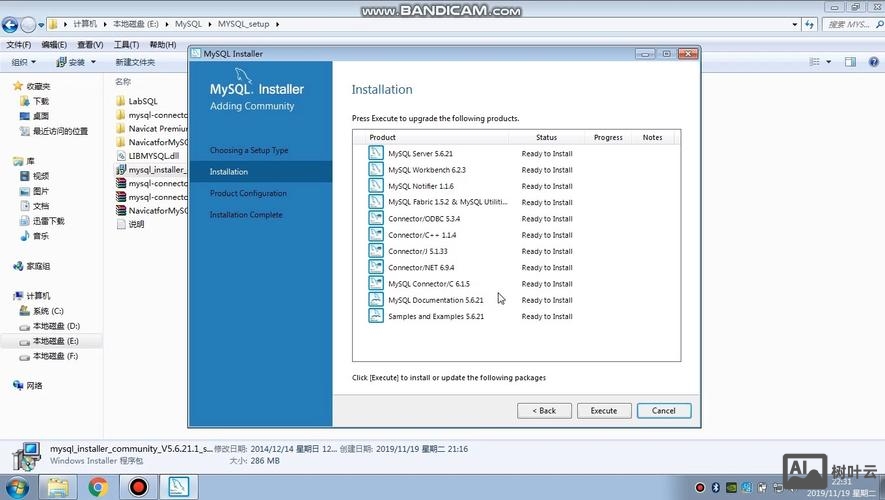The height and width of the screenshot is (500, 885).
Task: Open File Explorer from the taskbar
Action: 58,486
